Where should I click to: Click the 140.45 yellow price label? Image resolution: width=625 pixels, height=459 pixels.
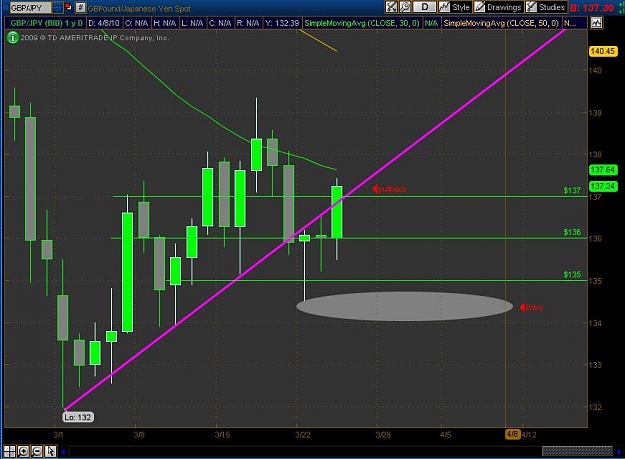point(603,51)
